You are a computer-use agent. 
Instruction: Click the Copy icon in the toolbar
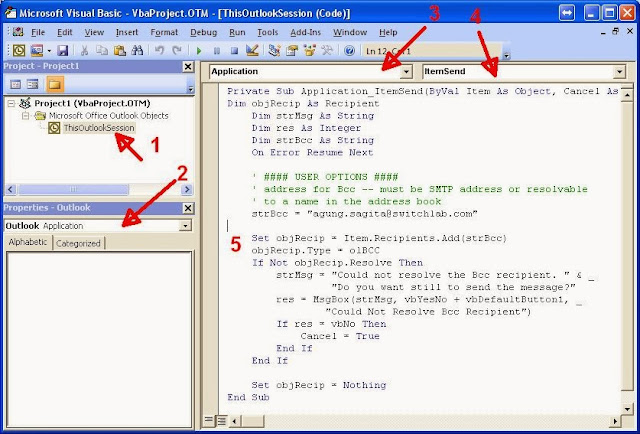(x=102, y=50)
